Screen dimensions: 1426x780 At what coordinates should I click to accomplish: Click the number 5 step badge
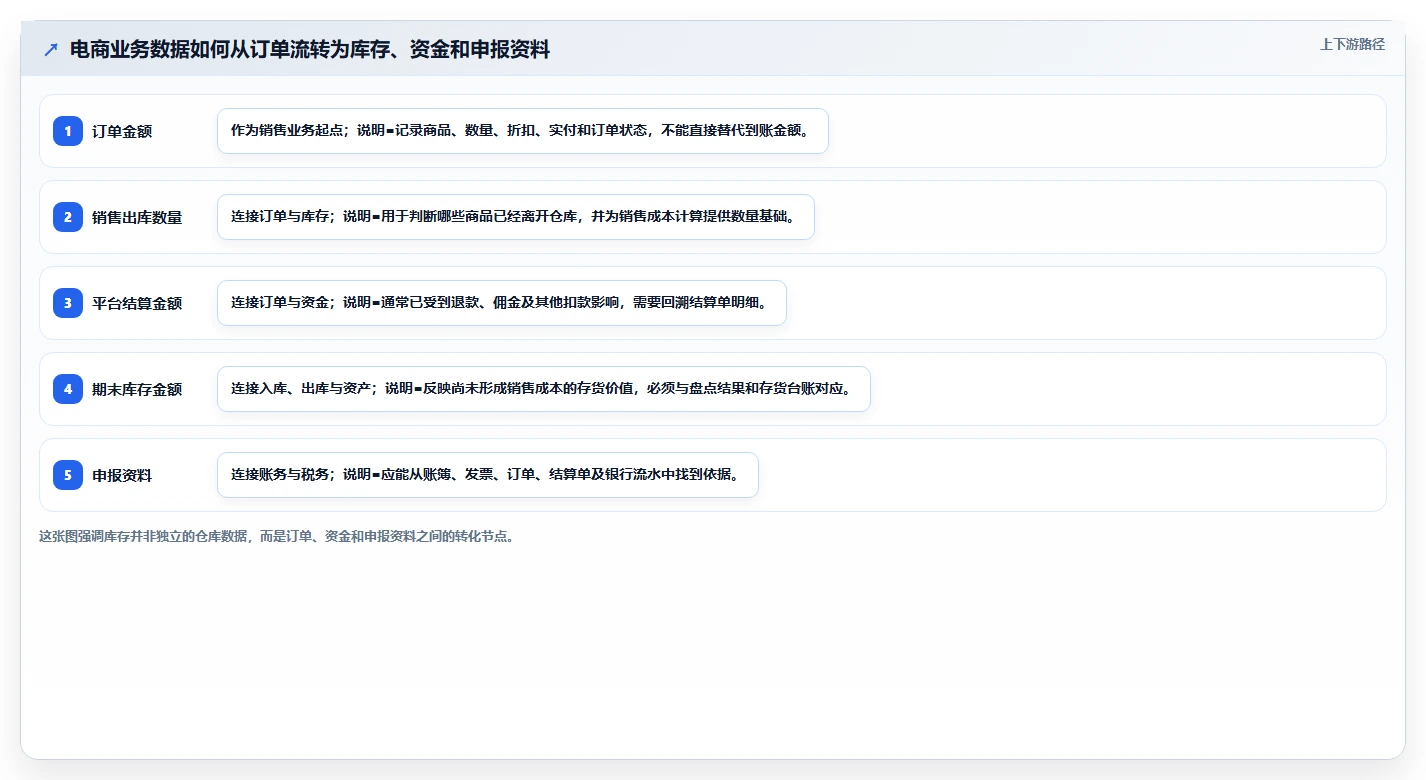(68, 475)
